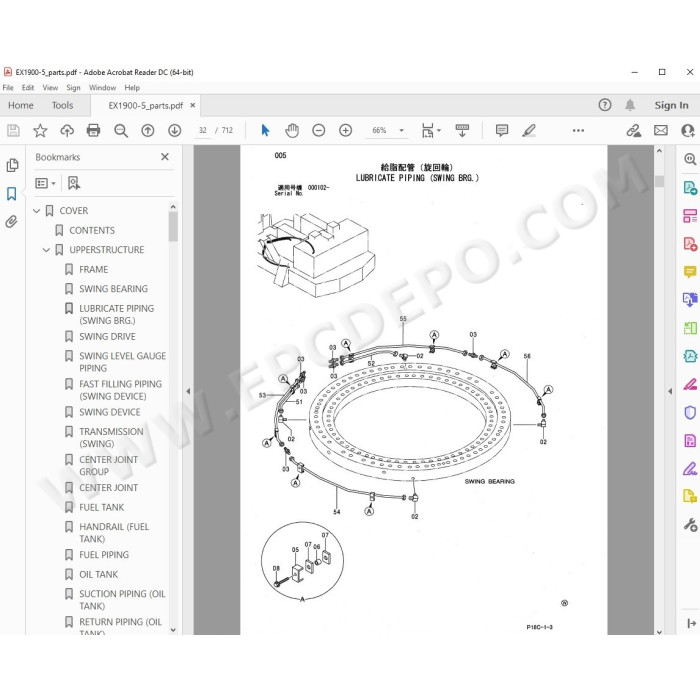Print the document with printer icon
Screen dimensions: 700x700
(93, 130)
